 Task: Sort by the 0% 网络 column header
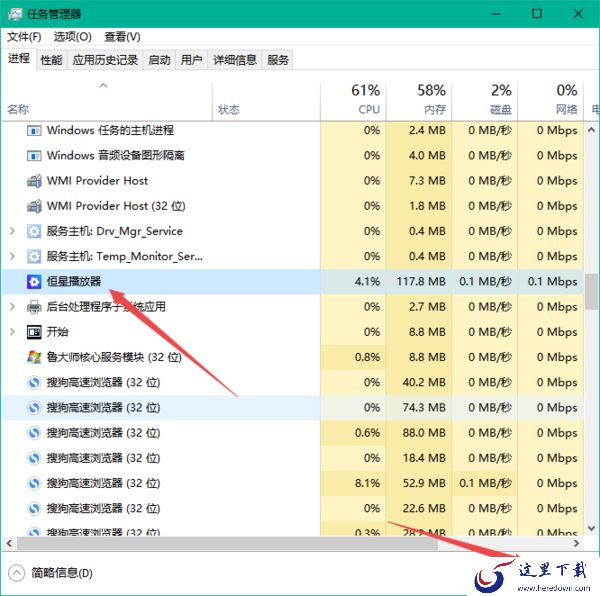pyautogui.click(x=551, y=100)
